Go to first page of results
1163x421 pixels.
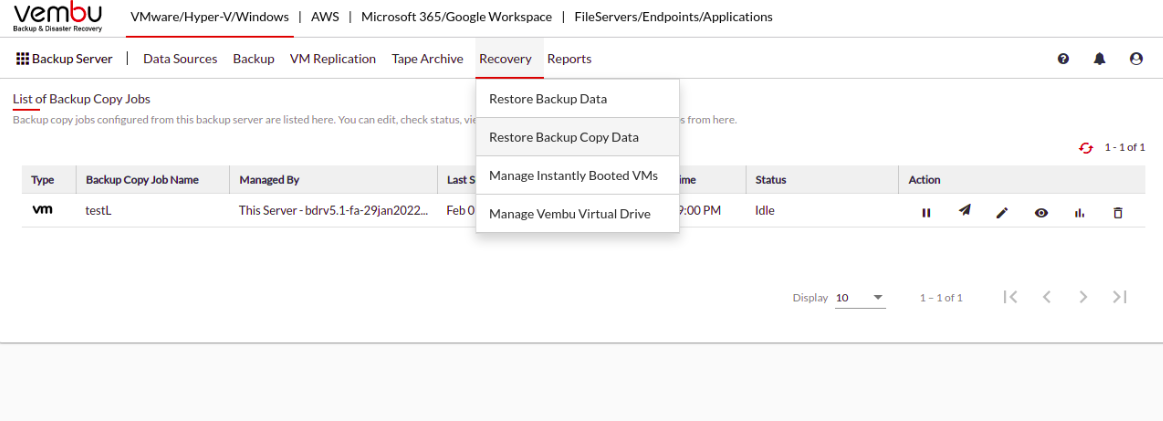coord(1010,296)
